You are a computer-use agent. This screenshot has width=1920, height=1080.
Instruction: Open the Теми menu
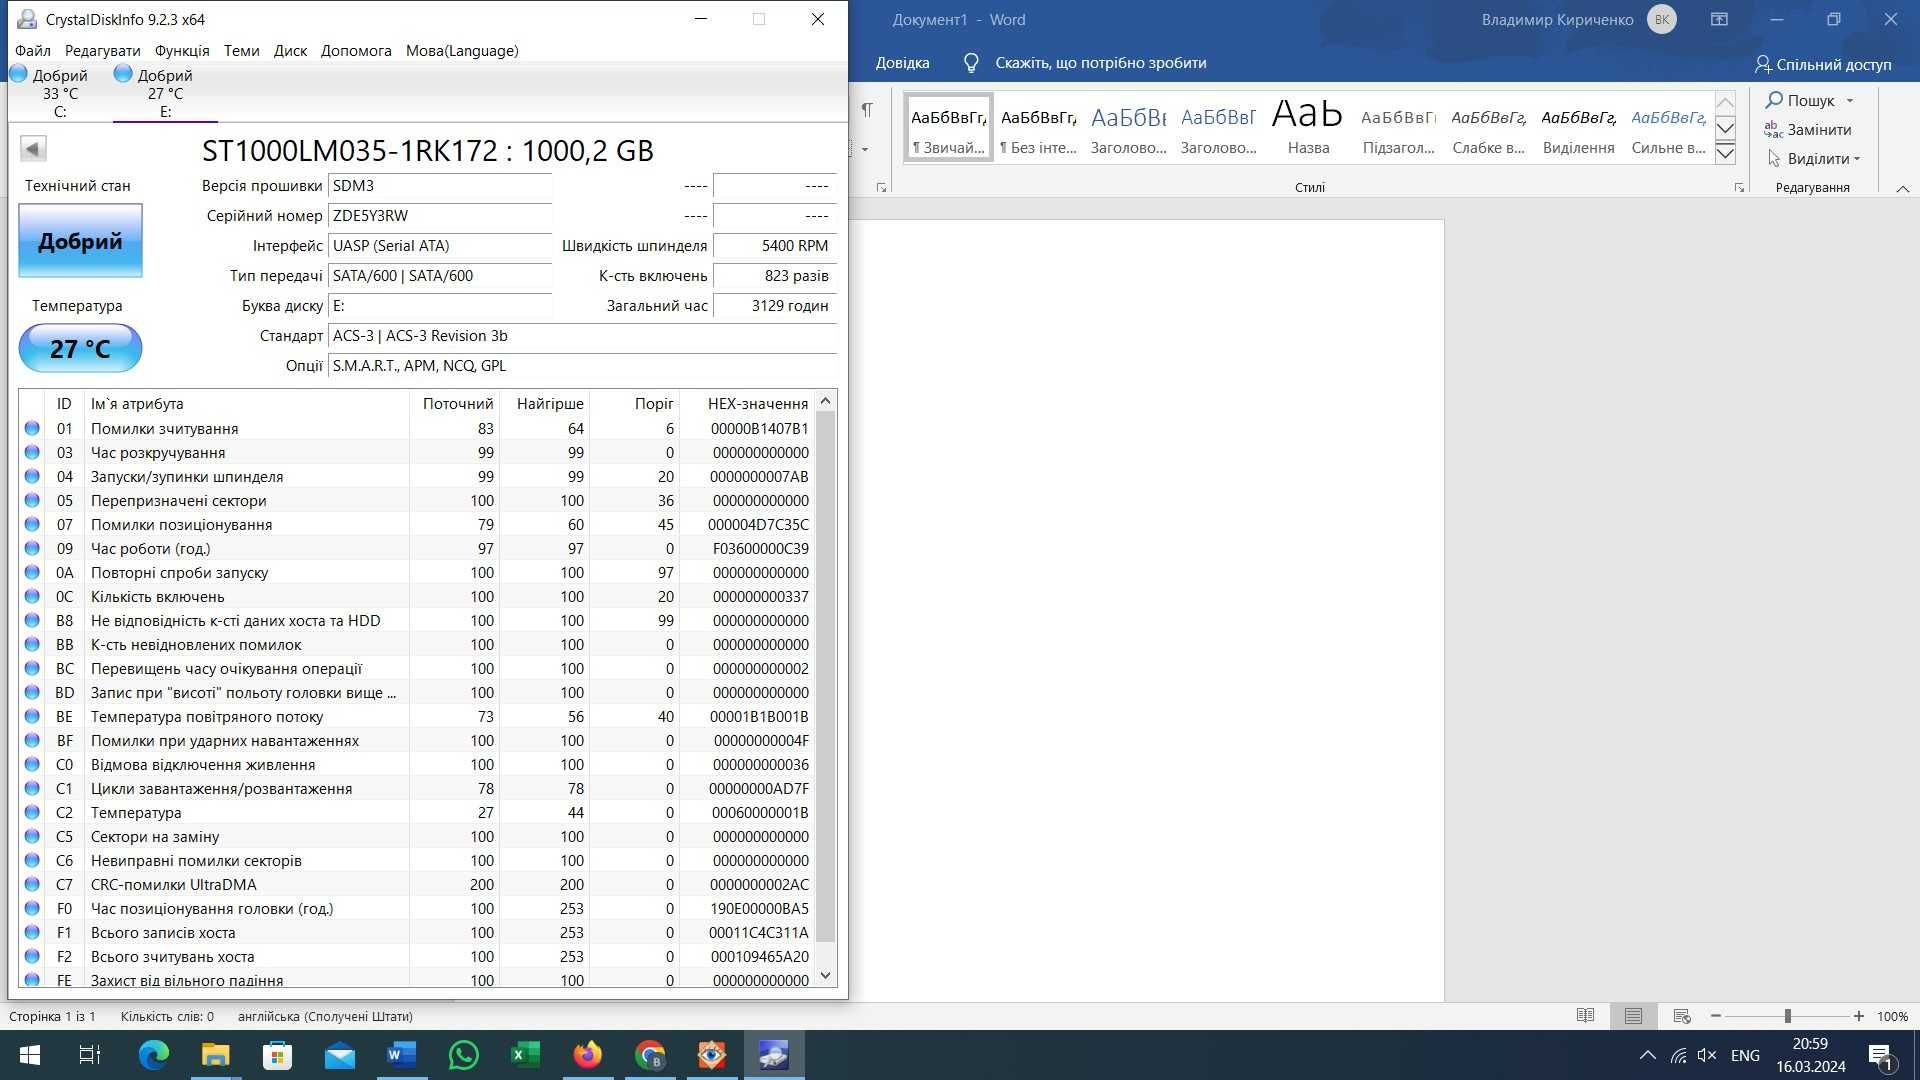tap(242, 51)
